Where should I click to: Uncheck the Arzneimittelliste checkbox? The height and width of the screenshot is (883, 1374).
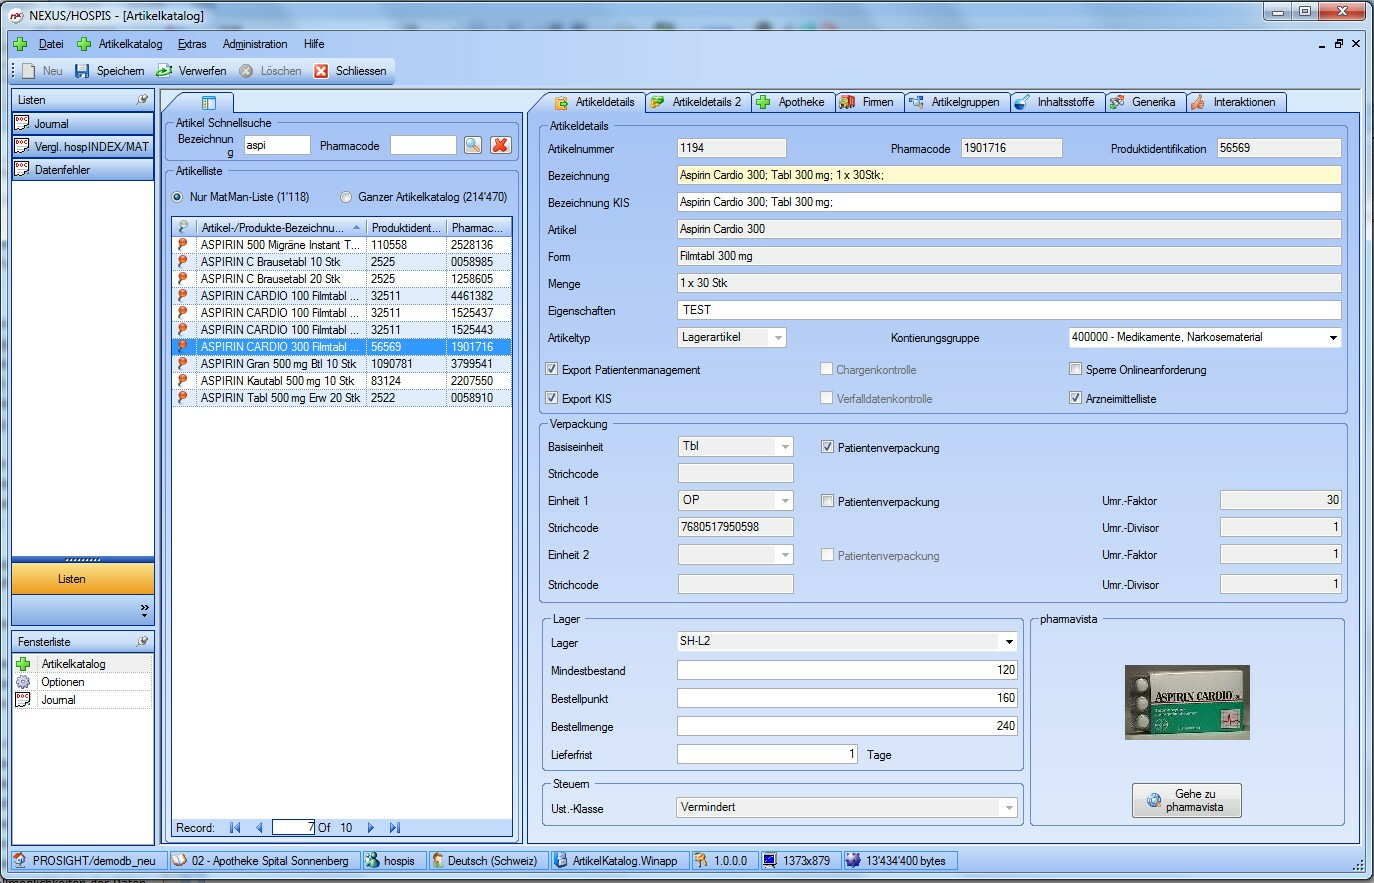coord(1075,398)
